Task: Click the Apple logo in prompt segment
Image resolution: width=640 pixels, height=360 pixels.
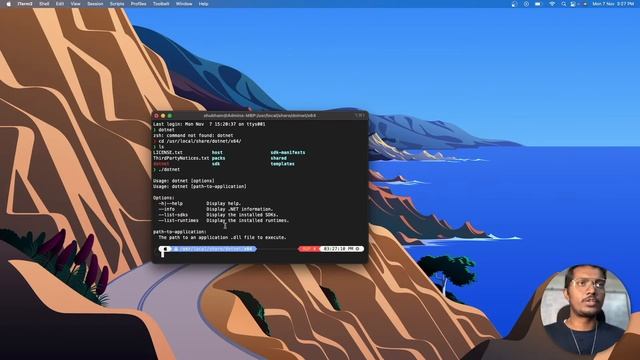Action: click(165, 249)
